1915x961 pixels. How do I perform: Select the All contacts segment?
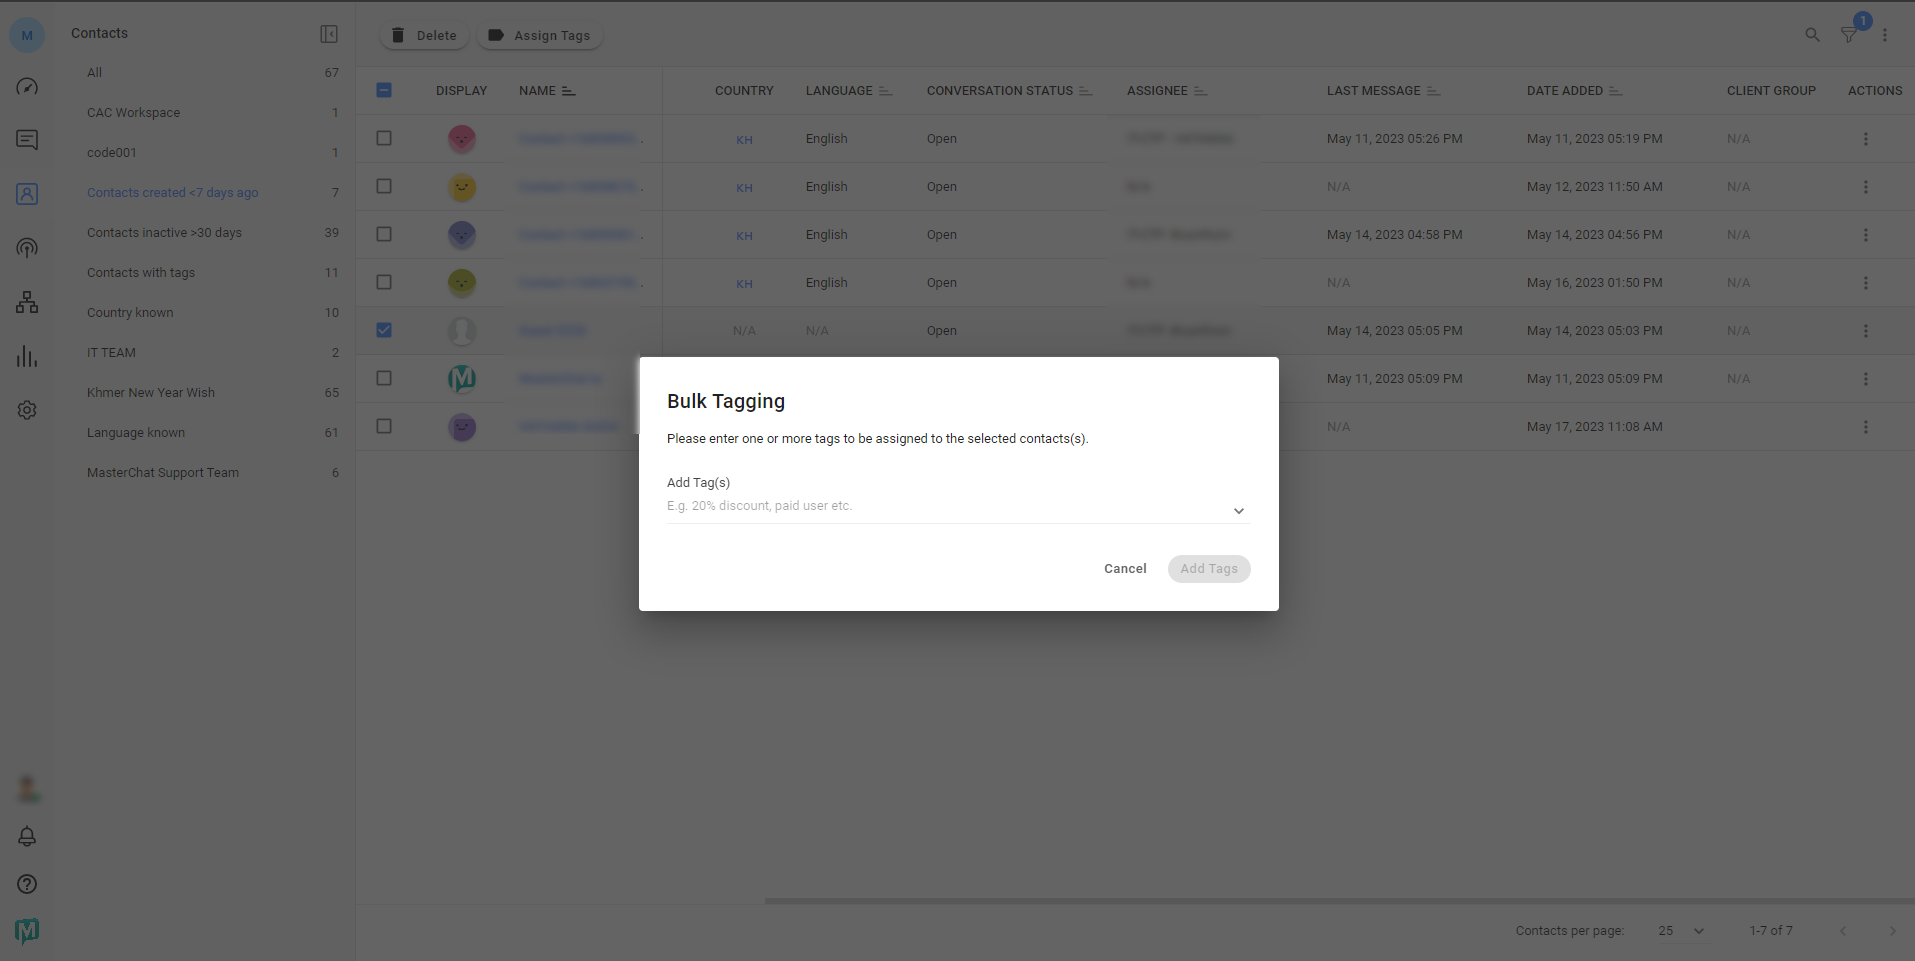[x=212, y=73]
